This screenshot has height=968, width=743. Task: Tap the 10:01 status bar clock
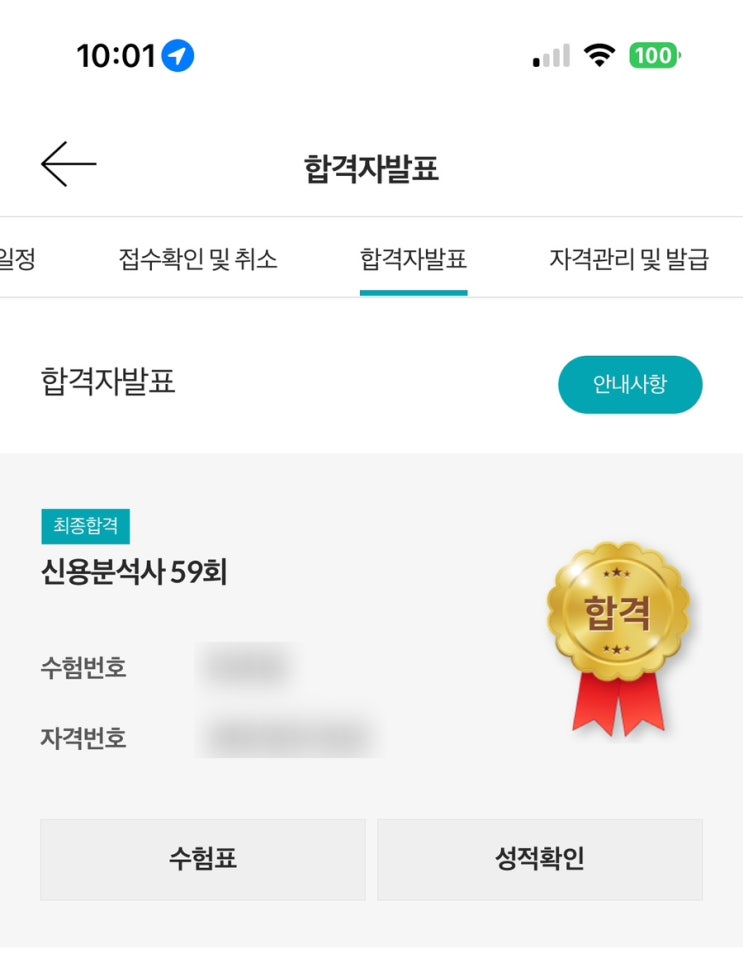(x=115, y=56)
